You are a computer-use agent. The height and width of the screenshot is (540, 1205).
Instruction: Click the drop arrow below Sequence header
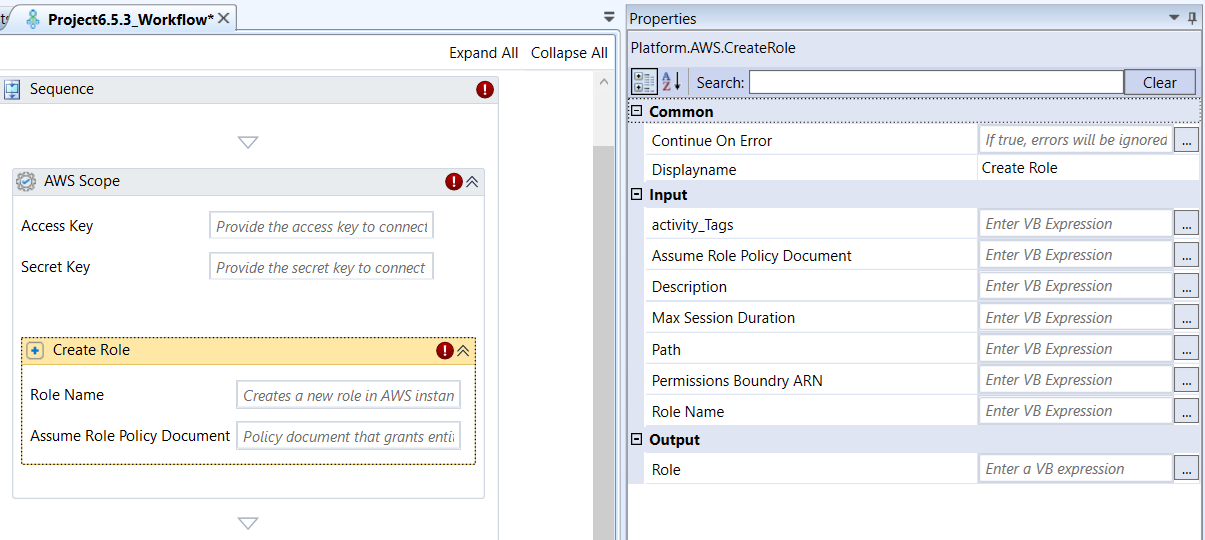coord(248,143)
